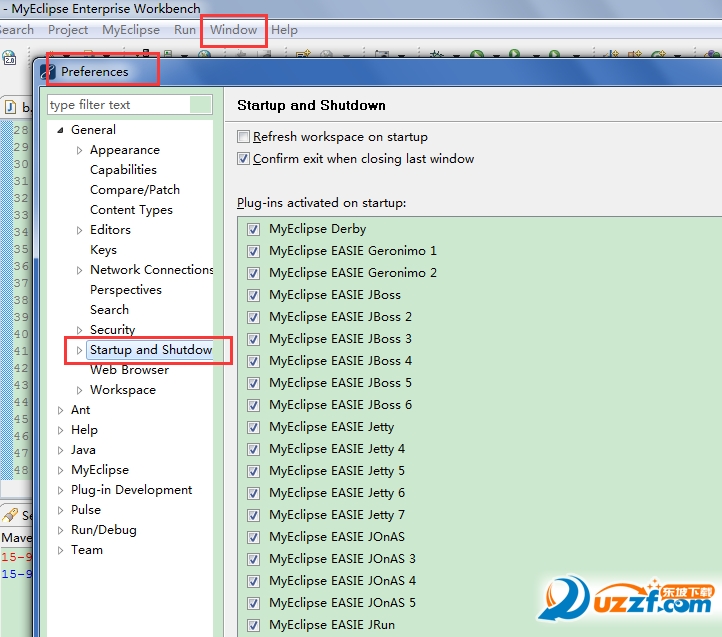The height and width of the screenshot is (637, 722).
Task: Select Startup and Shutdown tree item
Action: [151, 350]
